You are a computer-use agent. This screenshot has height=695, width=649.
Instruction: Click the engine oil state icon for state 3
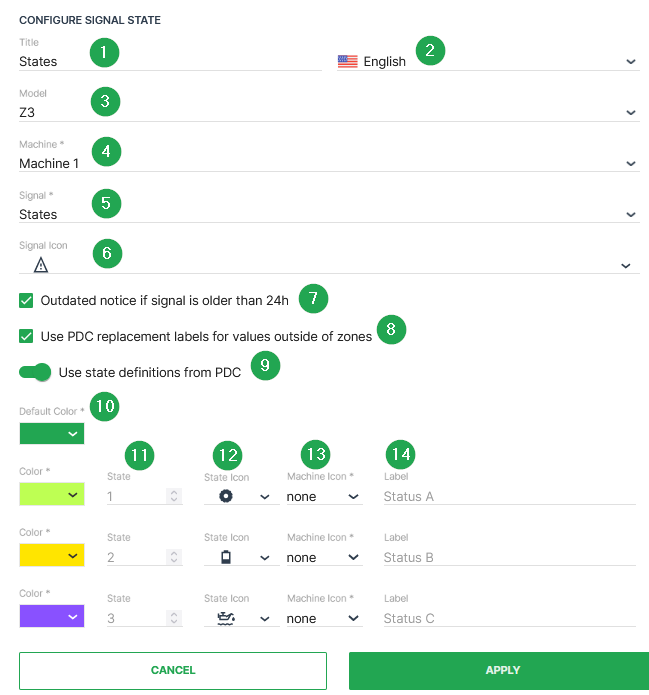[x=226, y=618]
